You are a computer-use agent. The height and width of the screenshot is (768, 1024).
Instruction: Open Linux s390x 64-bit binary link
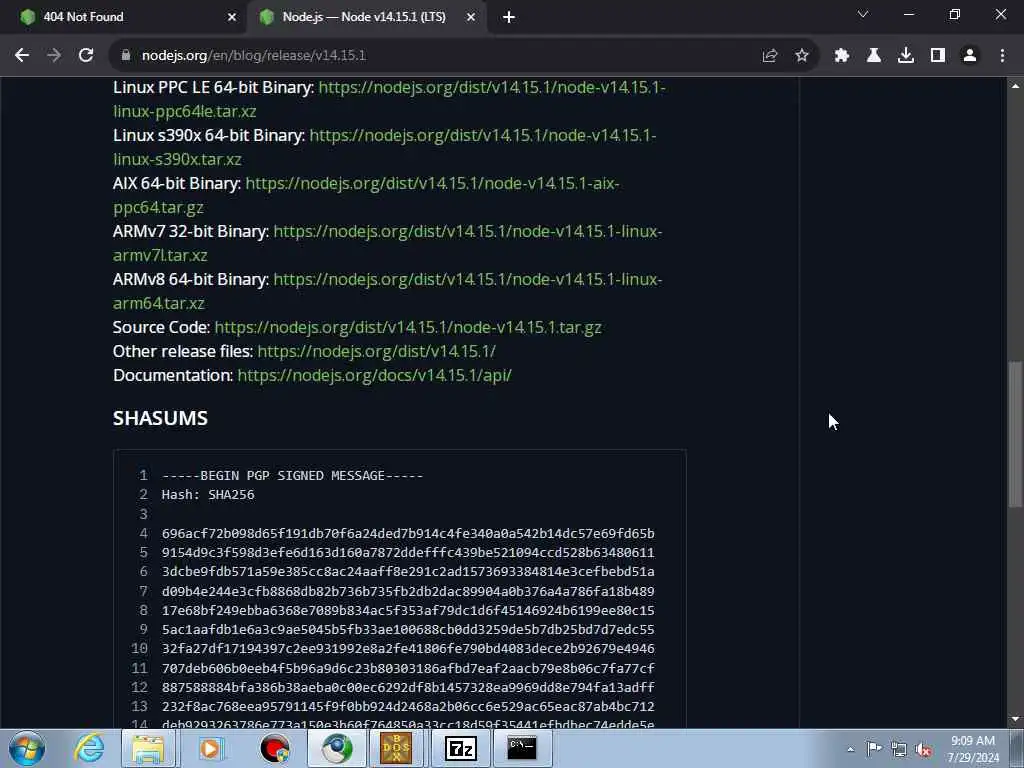click(x=385, y=147)
